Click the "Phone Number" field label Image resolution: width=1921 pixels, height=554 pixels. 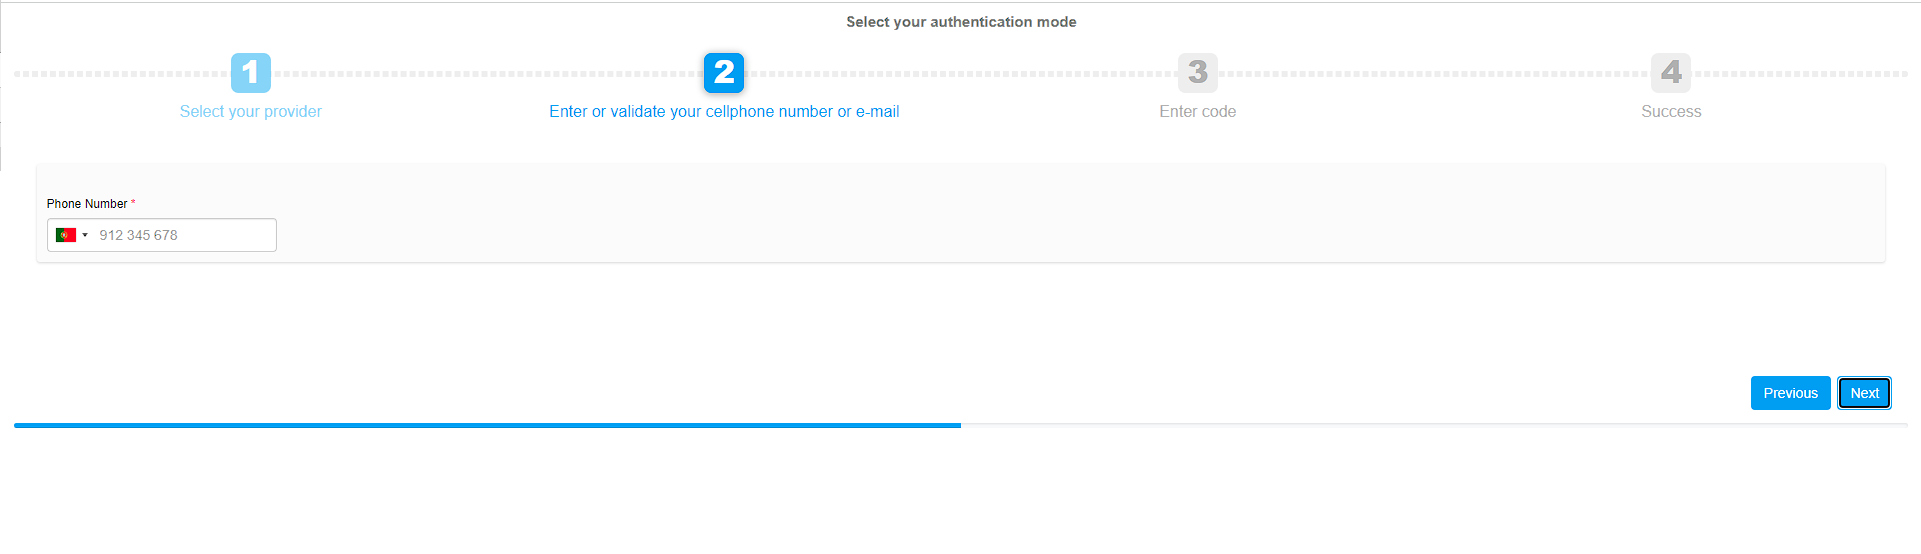[87, 204]
